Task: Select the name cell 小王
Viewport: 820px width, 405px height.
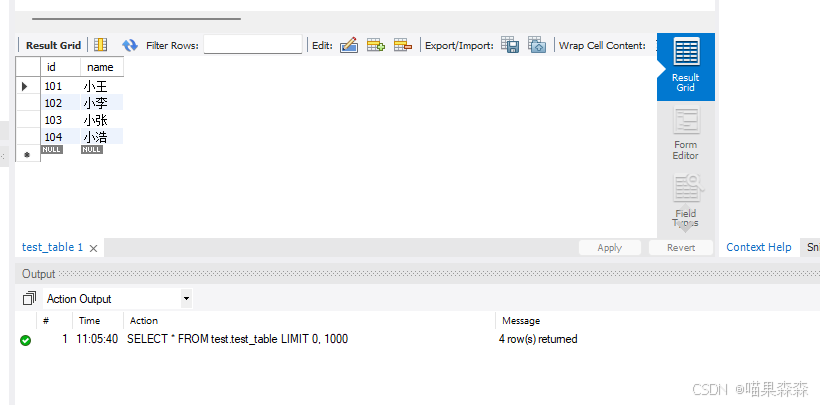Action: 102,86
